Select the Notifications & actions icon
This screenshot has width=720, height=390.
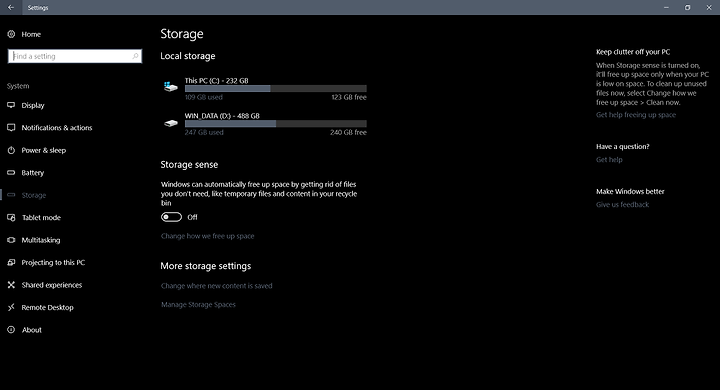point(11,128)
